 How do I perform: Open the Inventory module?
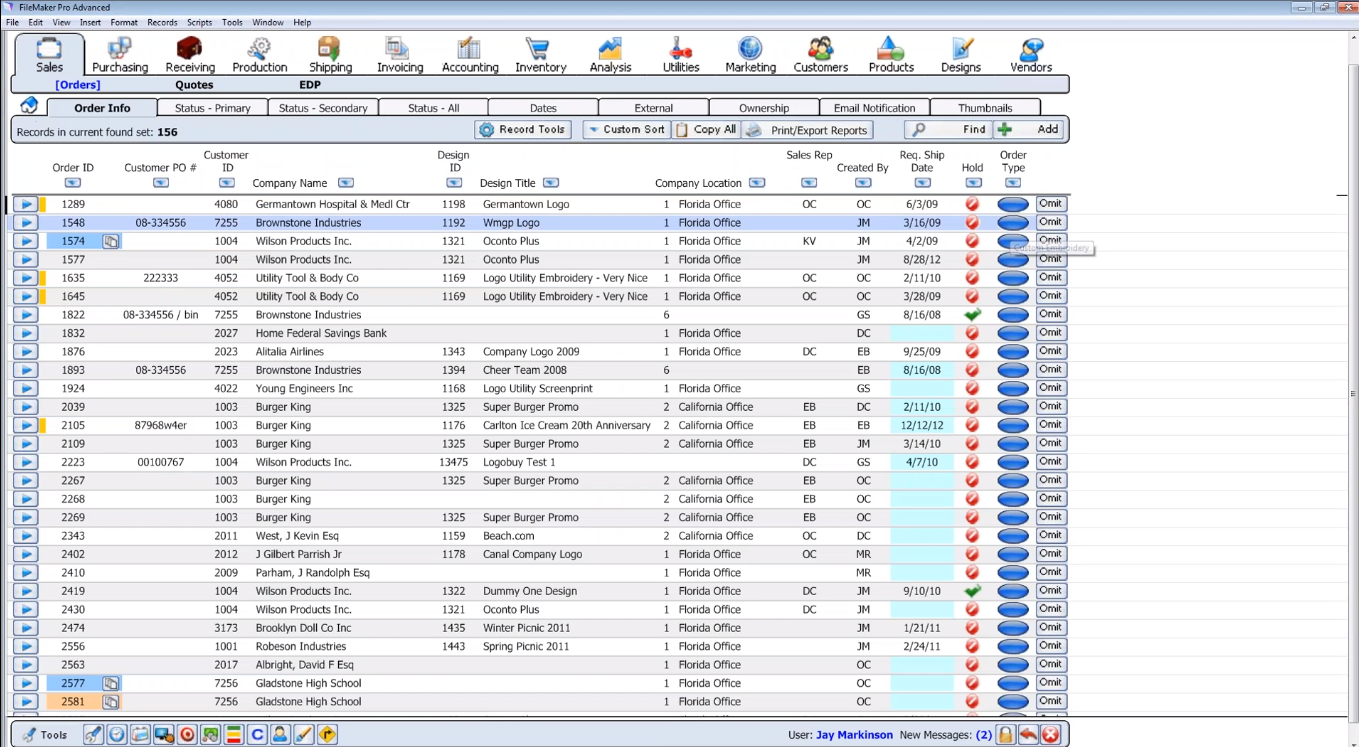540,53
